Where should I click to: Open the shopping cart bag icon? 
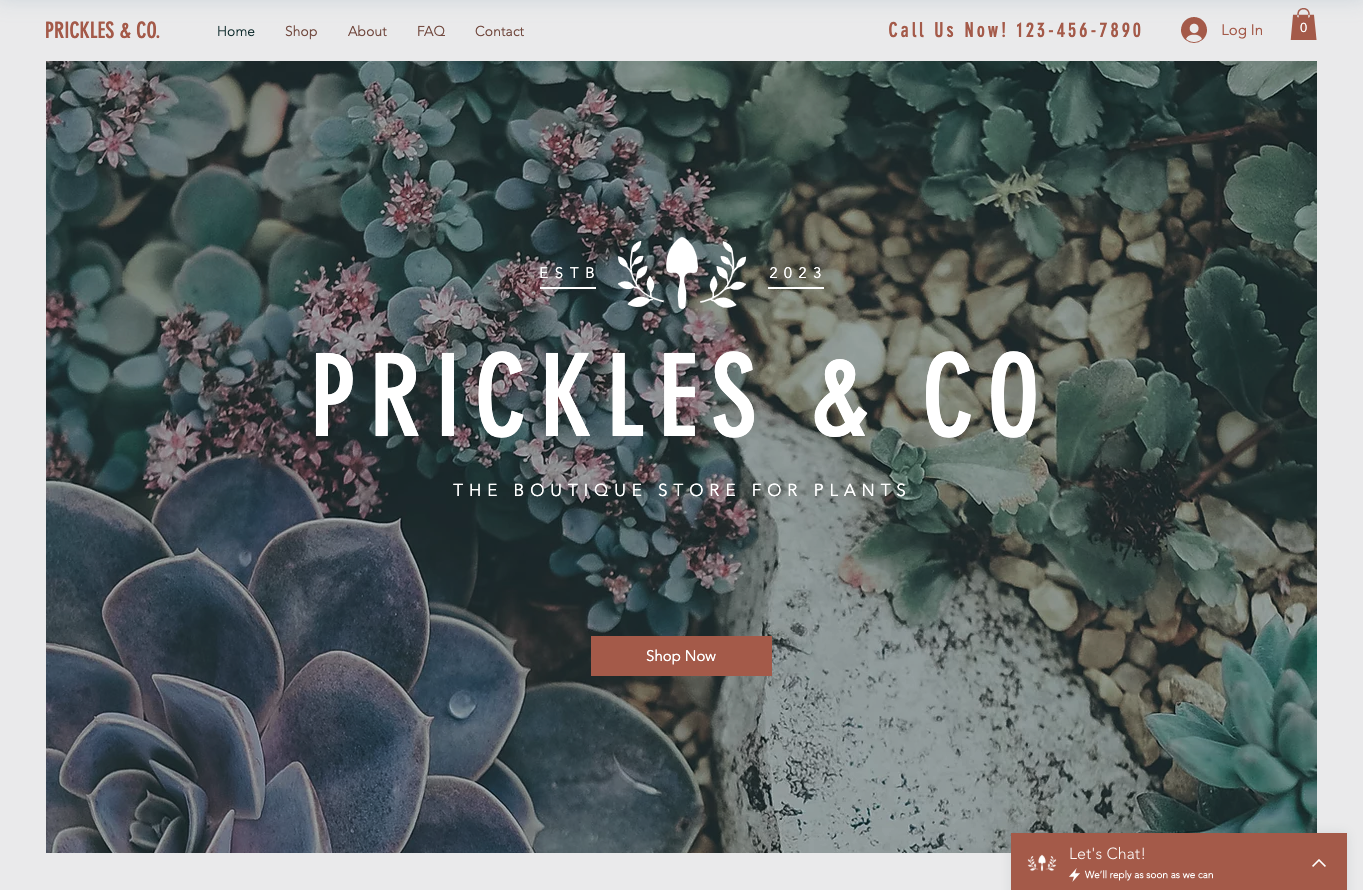pos(1303,25)
